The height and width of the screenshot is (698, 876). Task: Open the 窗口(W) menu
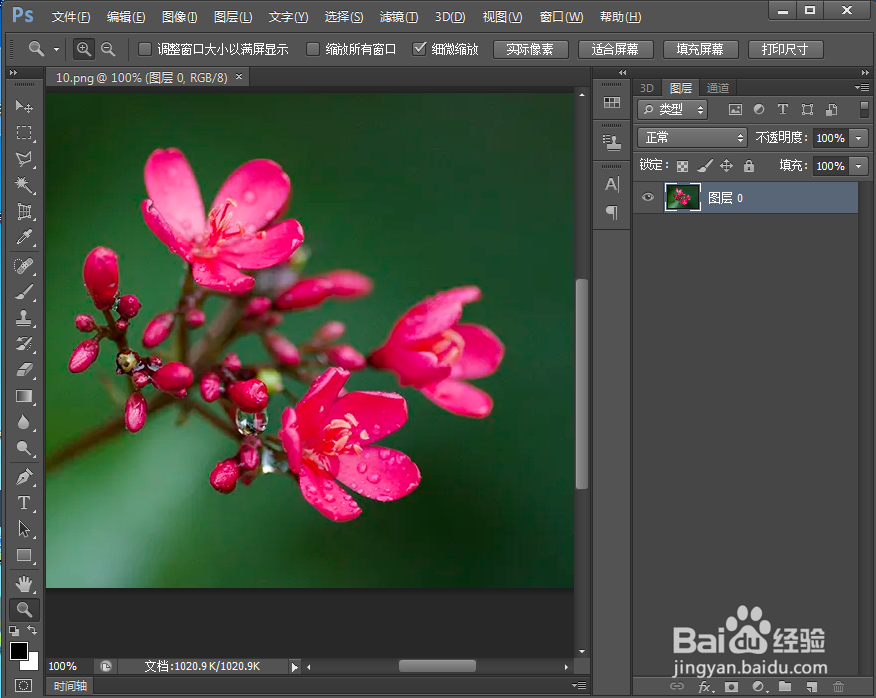(561, 17)
